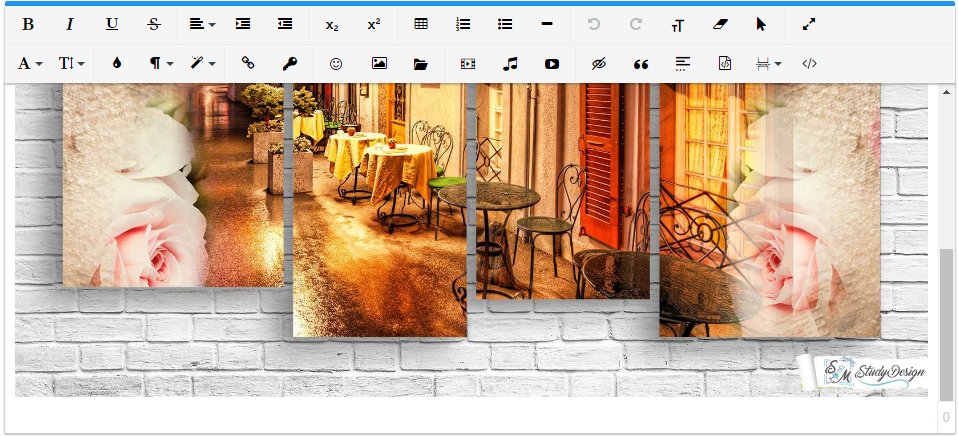
Task: Click the eraser to clear formatting
Action: pos(720,24)
